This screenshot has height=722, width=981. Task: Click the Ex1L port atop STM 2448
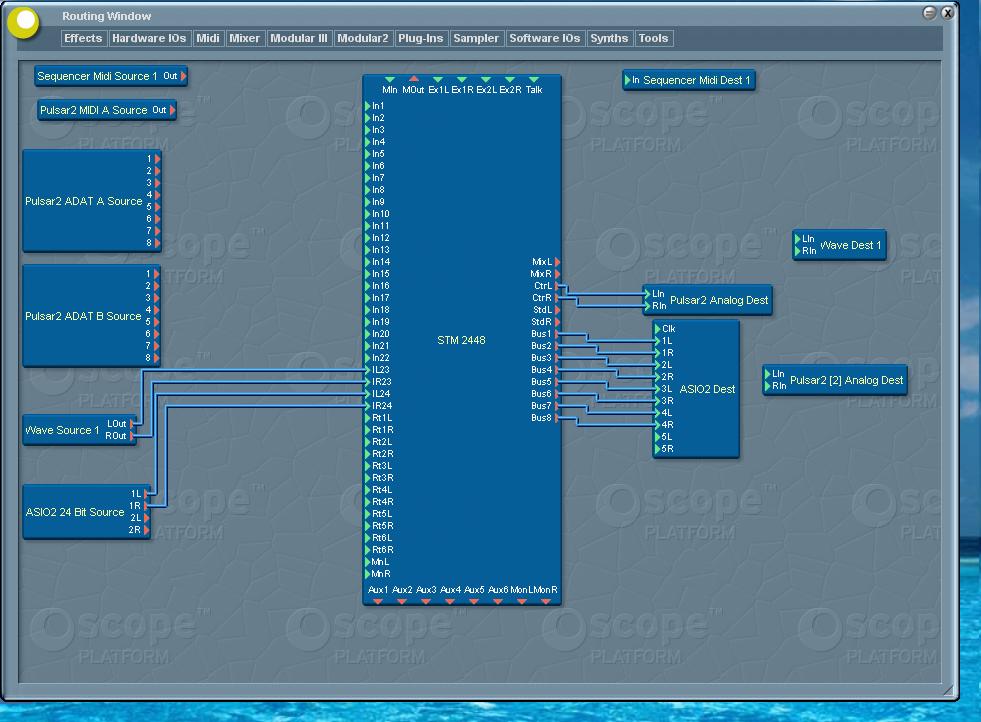(438, 79)
